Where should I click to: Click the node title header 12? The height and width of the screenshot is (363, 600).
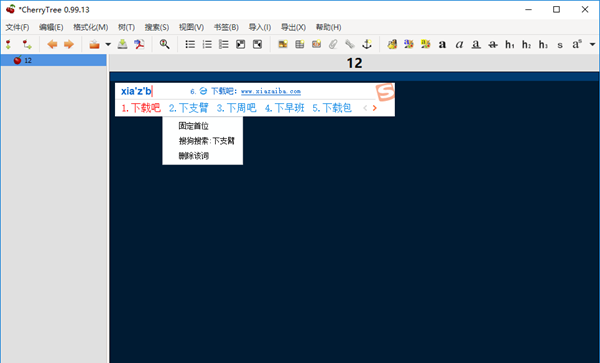click(x=354, y=63)
